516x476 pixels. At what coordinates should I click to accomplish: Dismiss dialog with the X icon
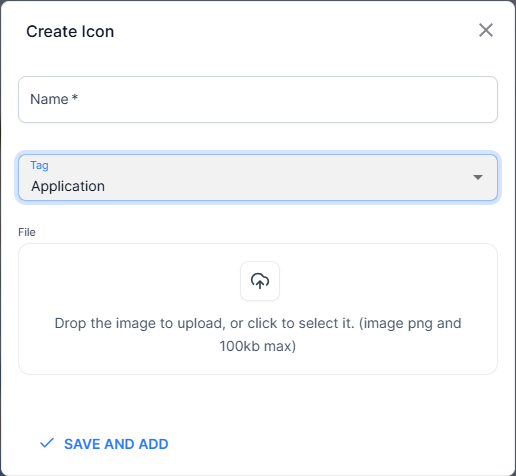click(486, 30)
